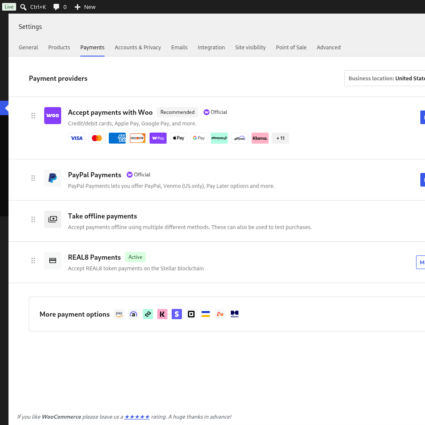Click the 'PayPal Payments' title
The width and height of the screenshot is (425, 425).
(x=94, y=175)
